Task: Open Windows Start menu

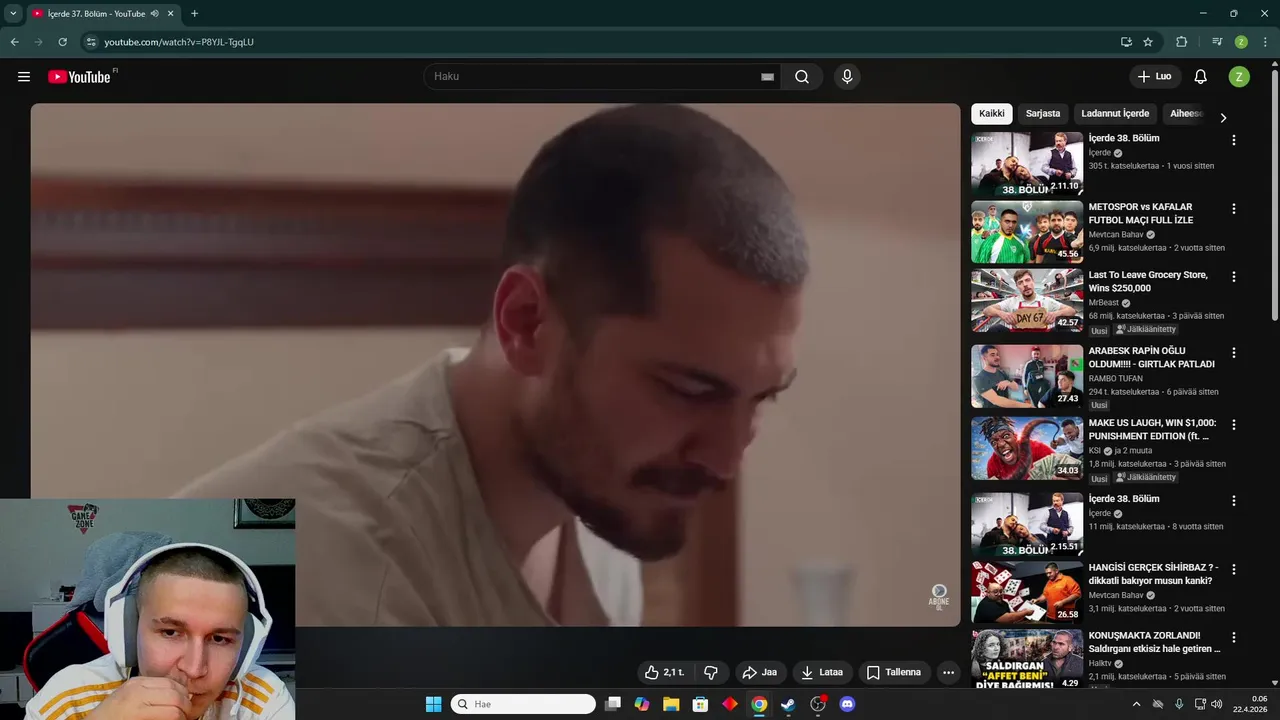Action: (433, 704)
